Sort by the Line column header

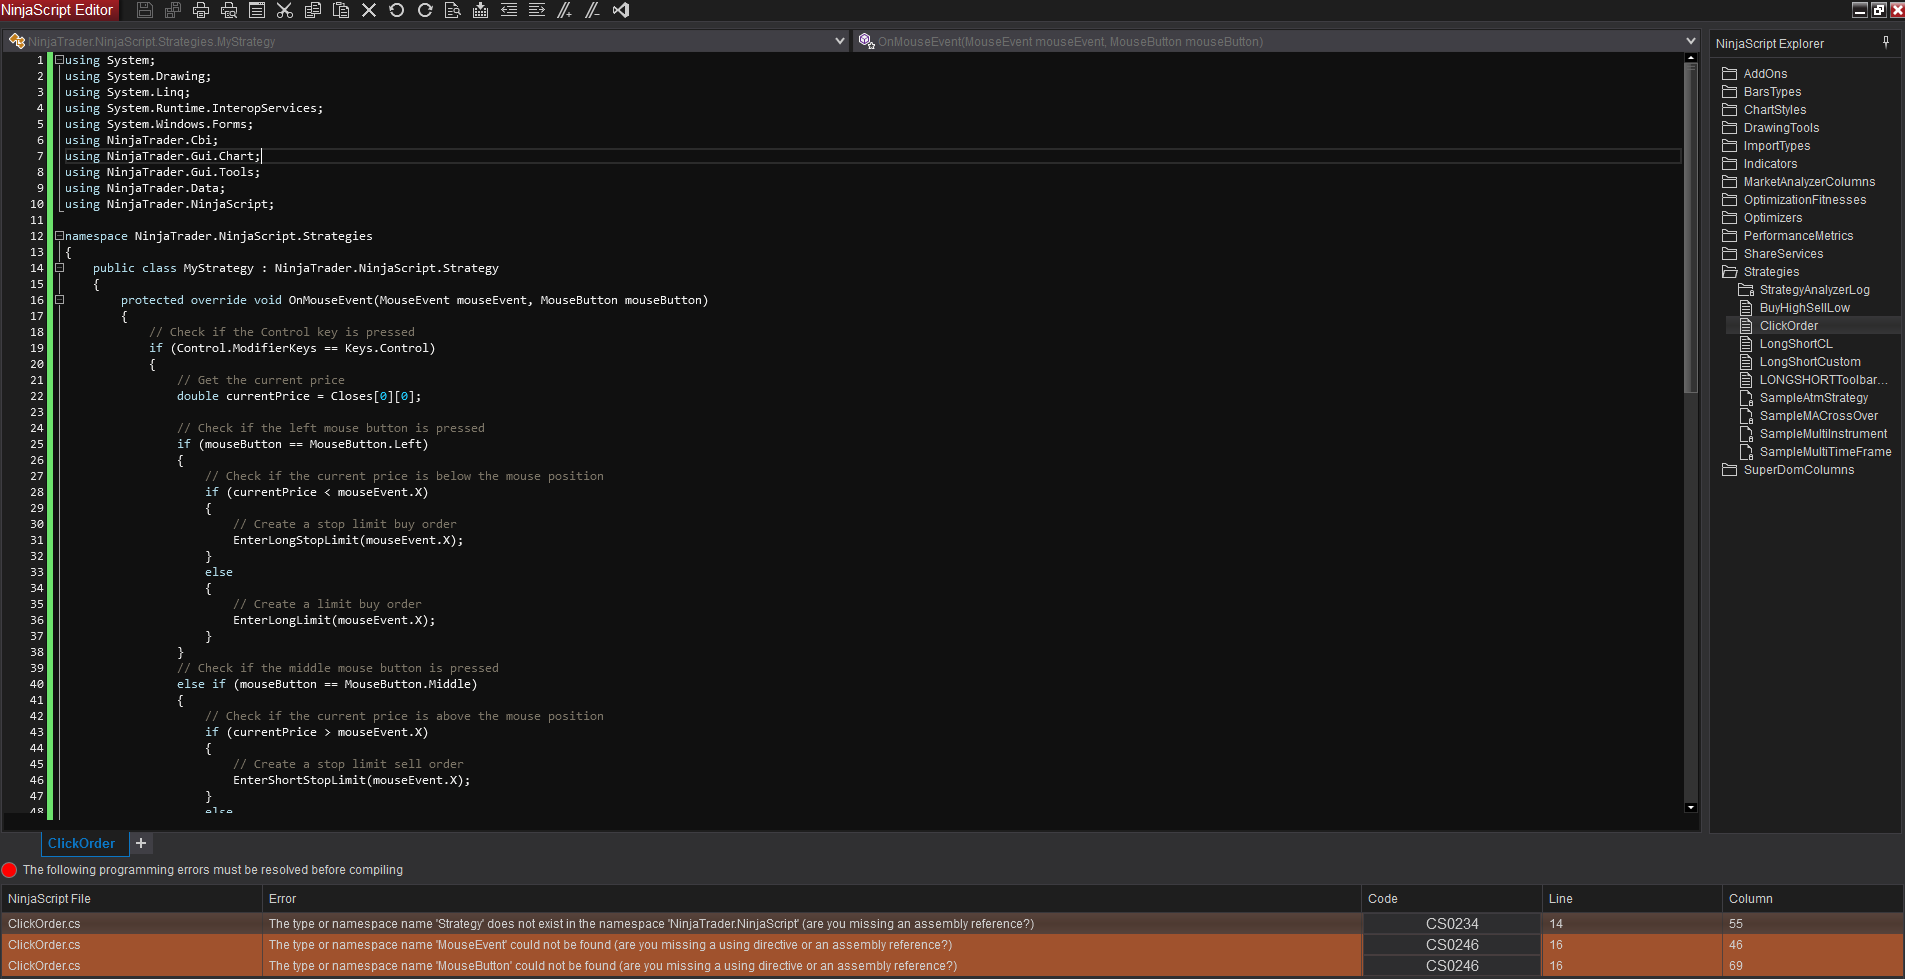[x=1633, y=899]
